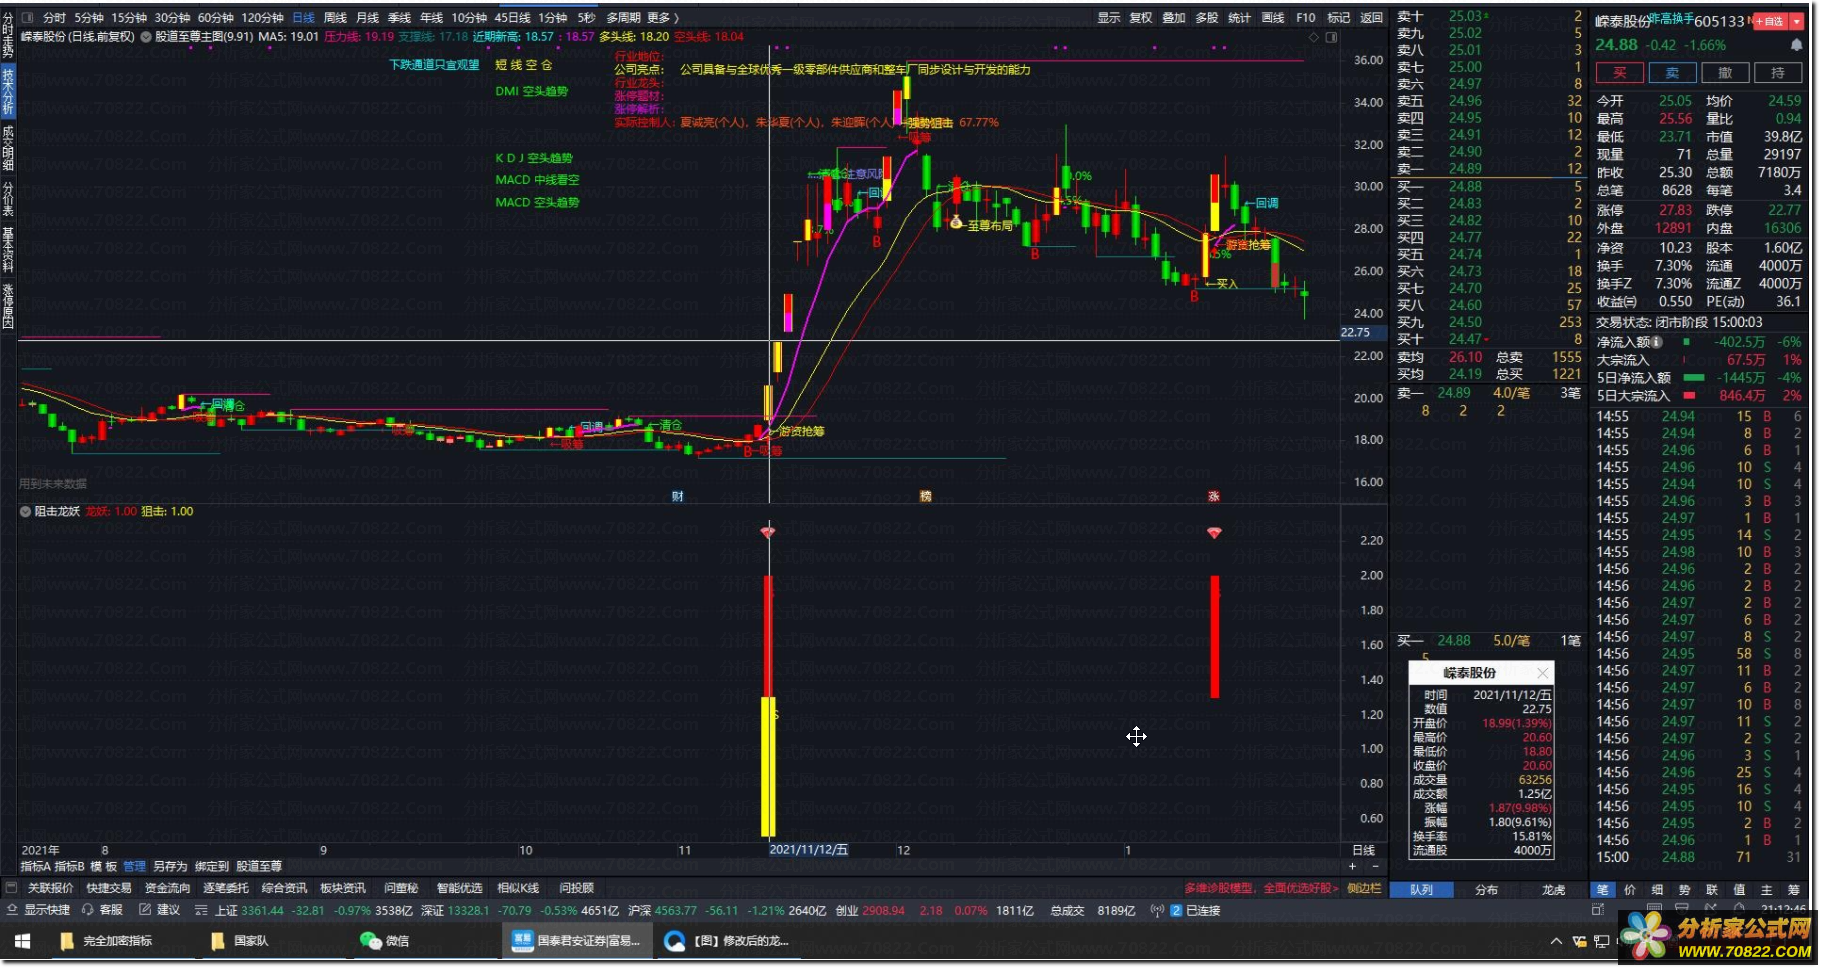The height and width of the screenshot is (968, 1821).
Task: Click the 涨 marker on chart timeline
Action: click(1213, 496)
